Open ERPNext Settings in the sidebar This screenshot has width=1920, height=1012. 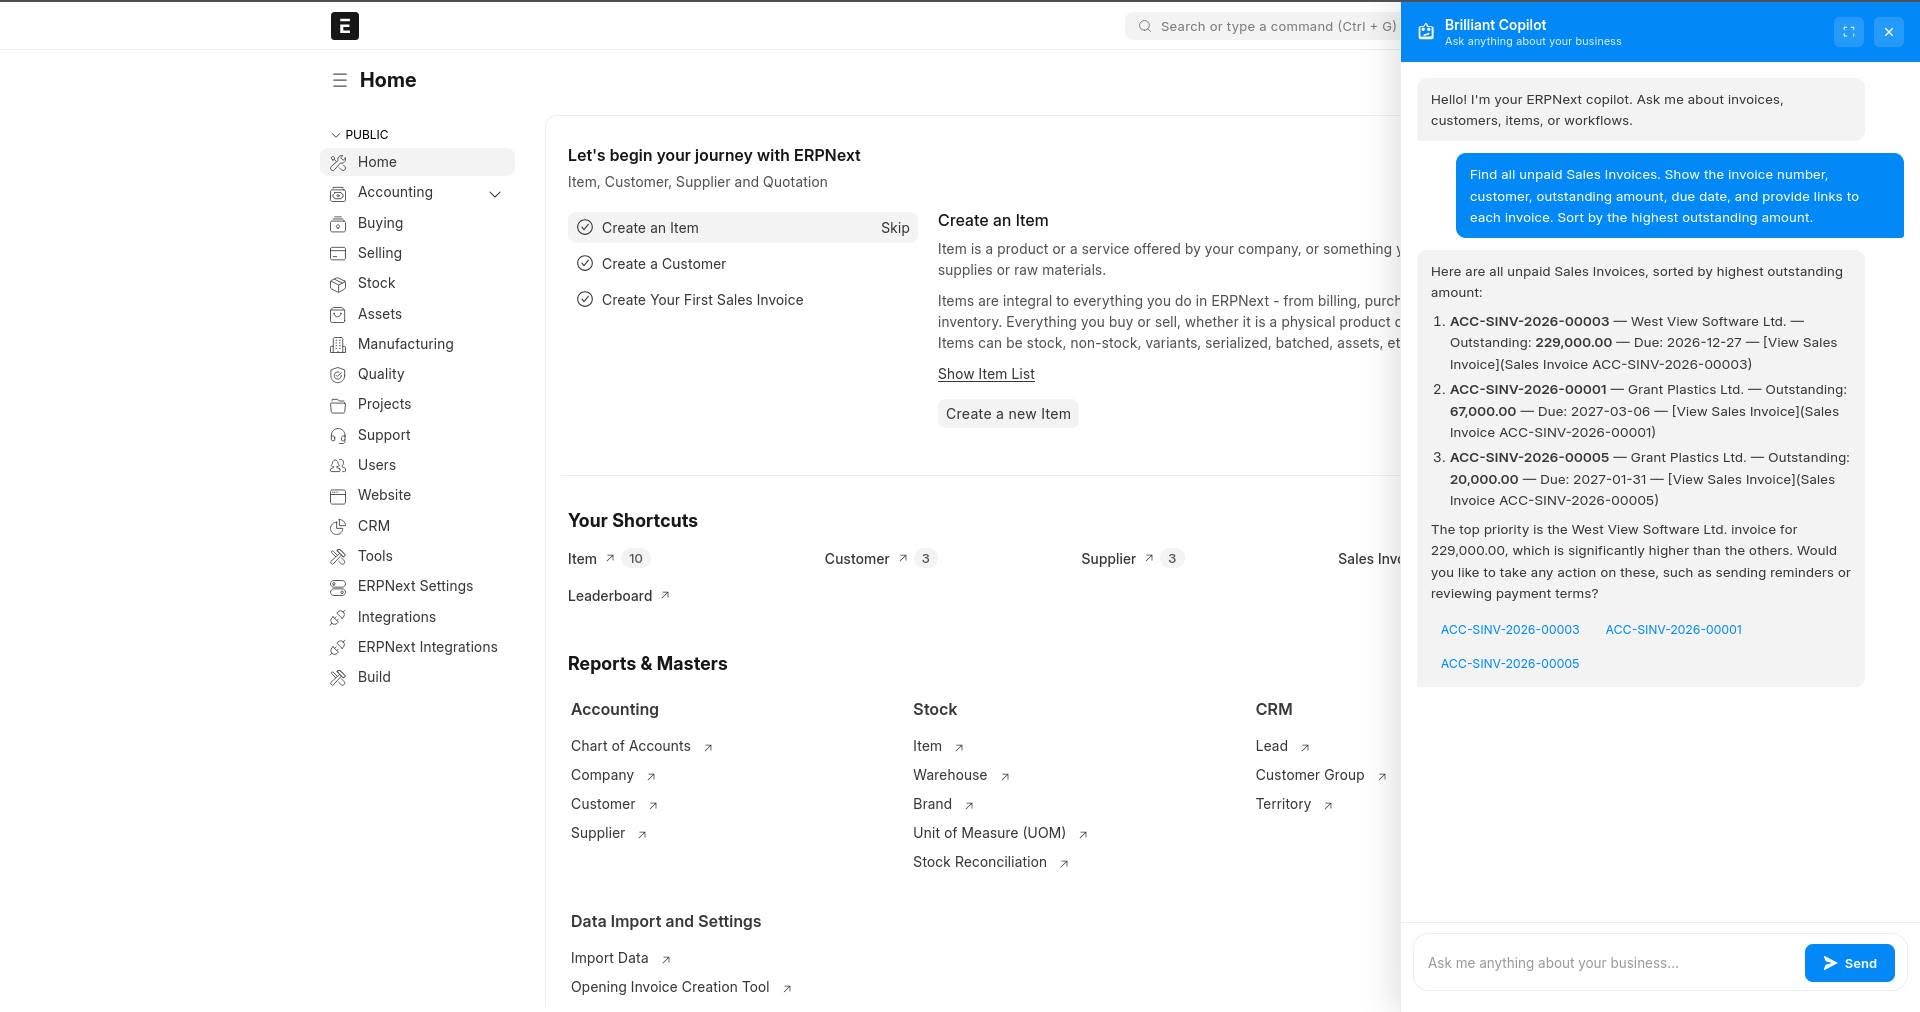click(x=417, y=586)
